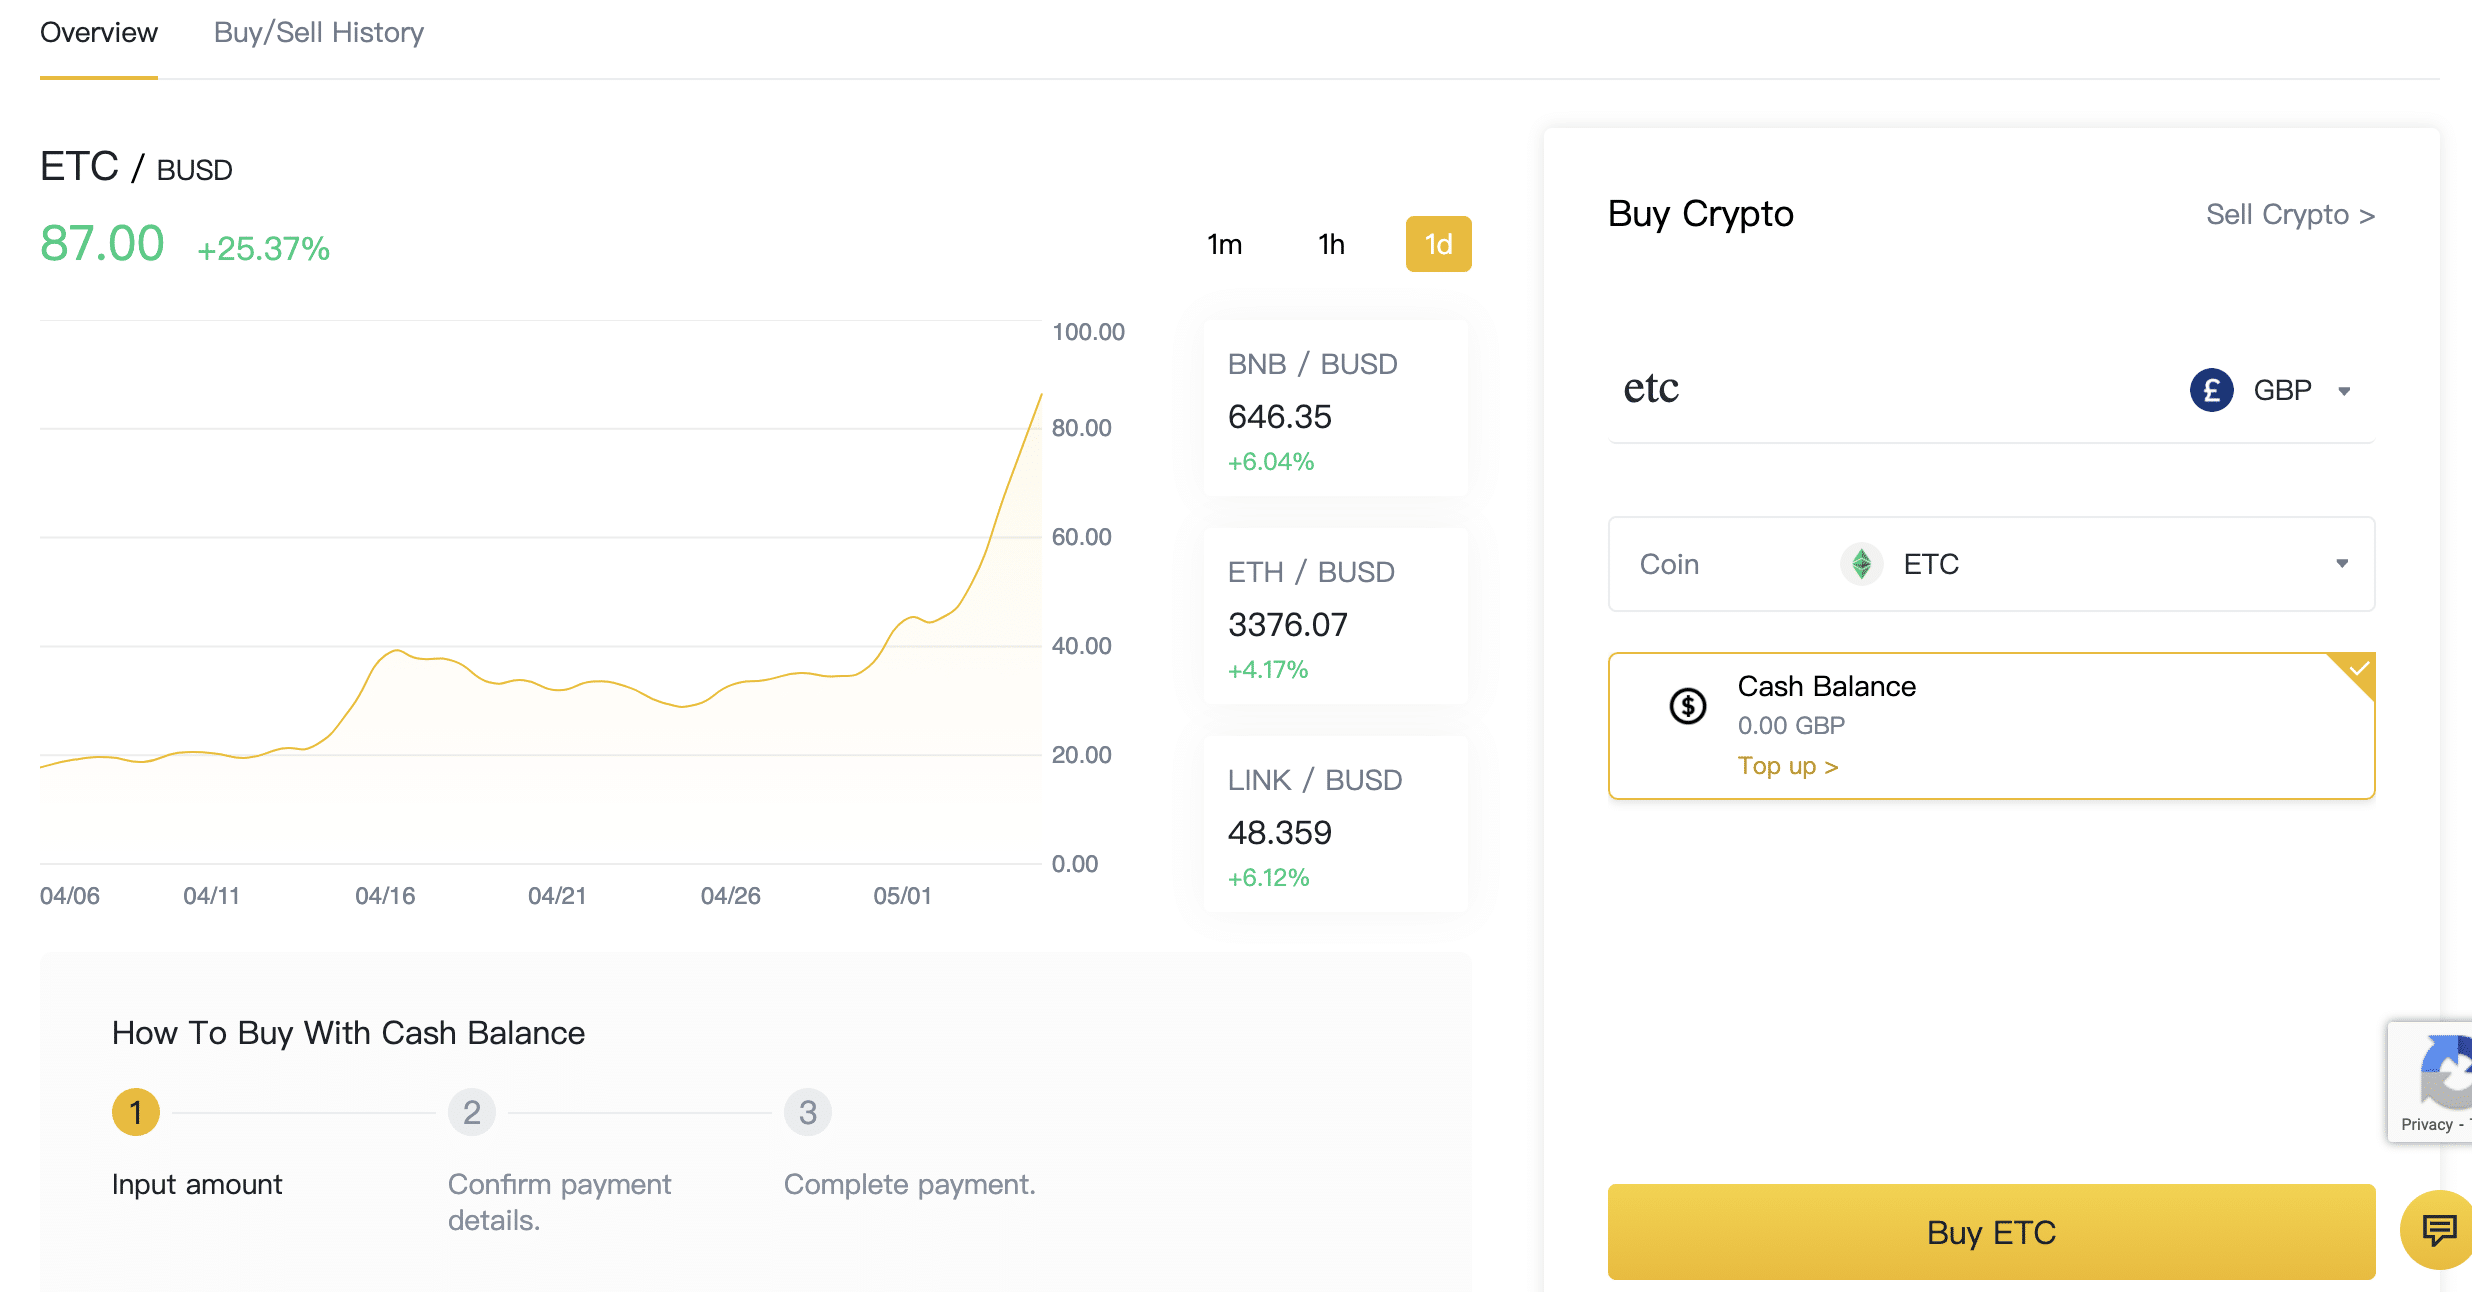Screen dimensions: 2472x1292
Task: Click the Buy/Sell History tab
Action: [x=317, y=33]
